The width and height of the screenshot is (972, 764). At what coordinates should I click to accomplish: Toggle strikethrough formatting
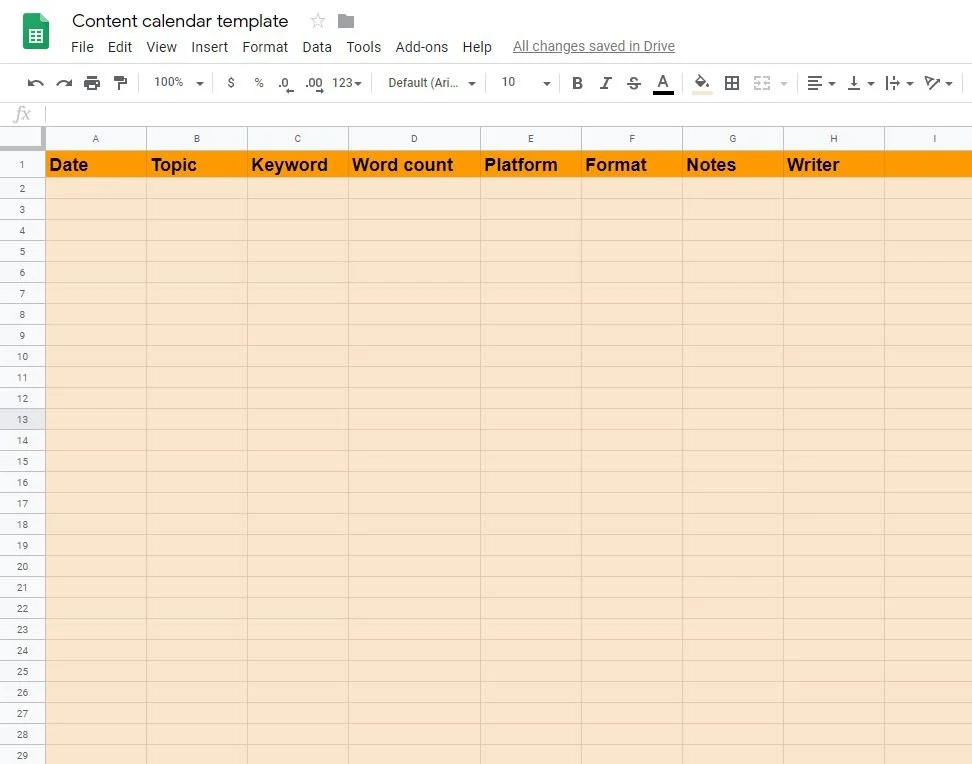coord(633,83)
